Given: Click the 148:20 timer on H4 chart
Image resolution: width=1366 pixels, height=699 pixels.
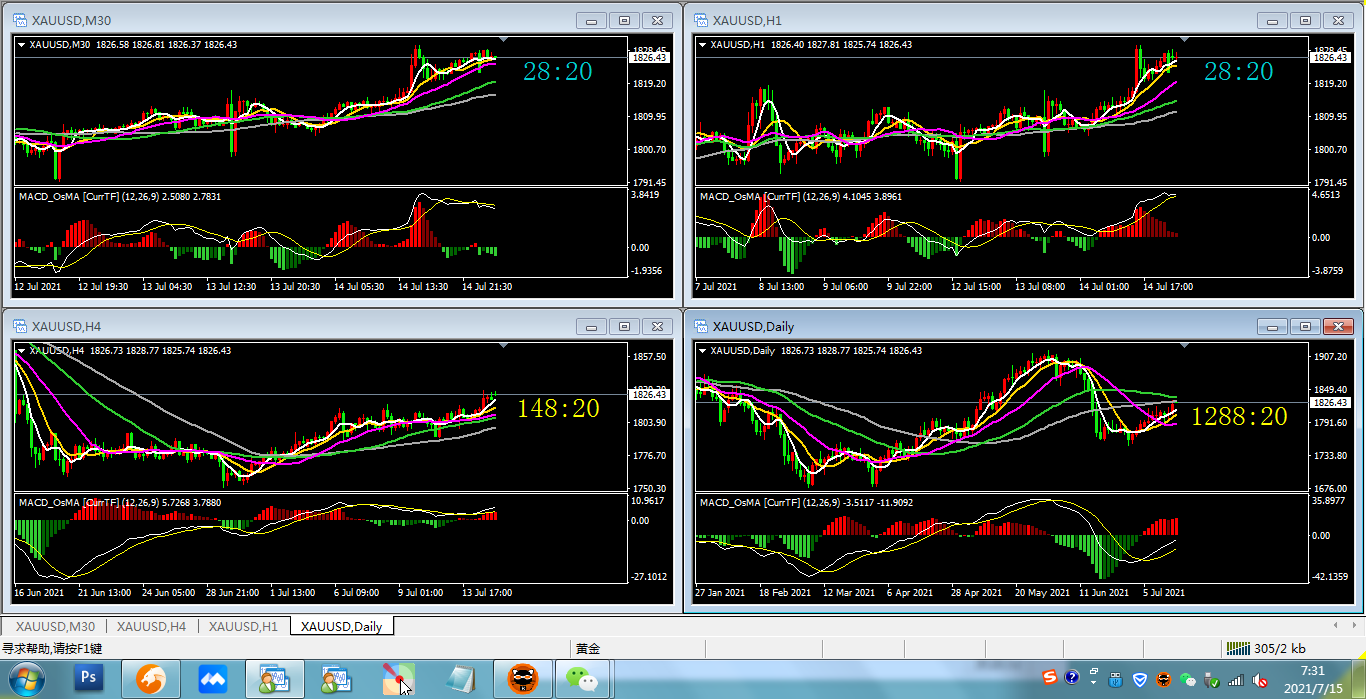Looking at the screenshot, I should [x=558, y=408].
